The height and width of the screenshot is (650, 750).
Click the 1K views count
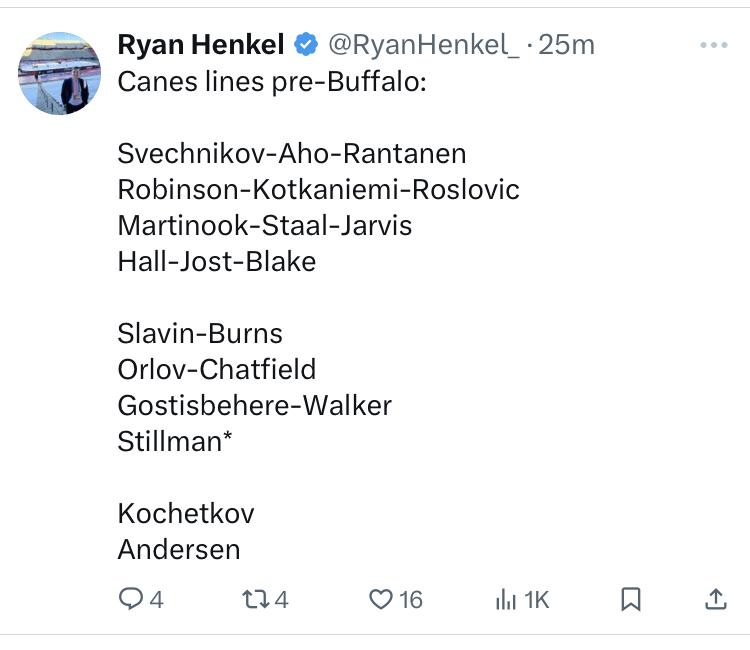pos(536,600)
